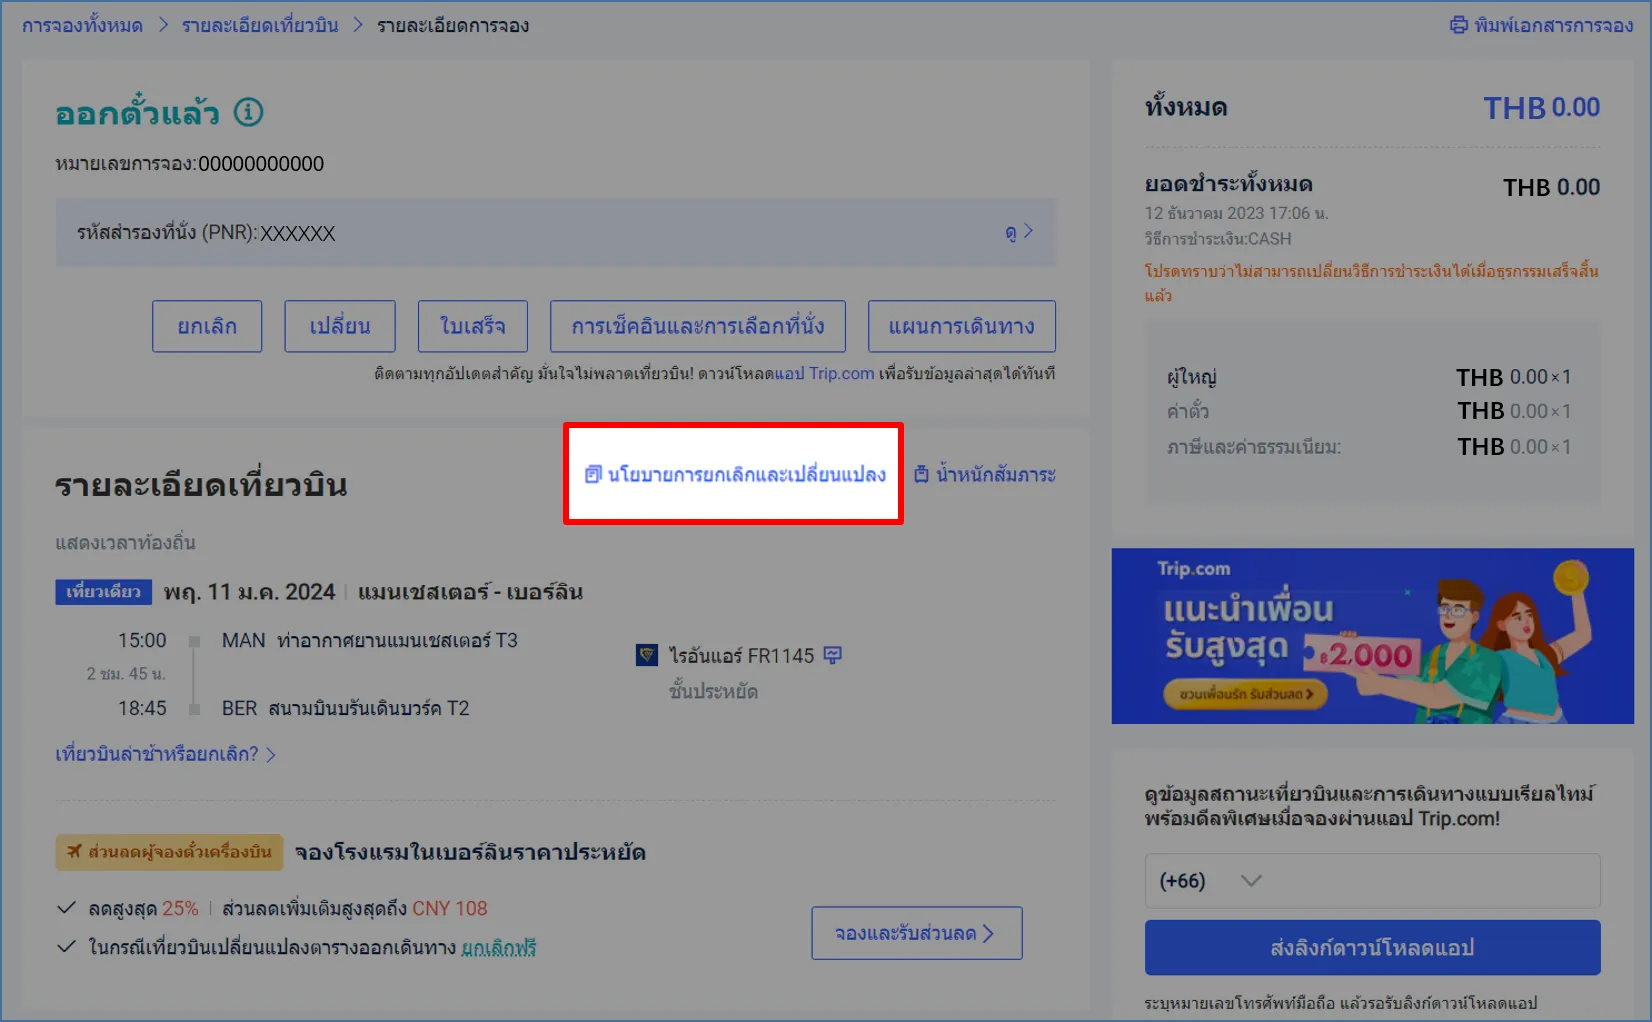Click ชวนเพื่อนรัก รับส่วนลด in the banner

pos(1243,694)
